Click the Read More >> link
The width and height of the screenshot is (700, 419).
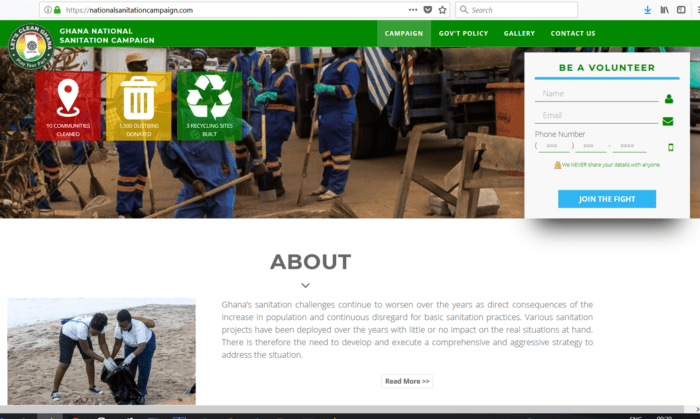407,381
